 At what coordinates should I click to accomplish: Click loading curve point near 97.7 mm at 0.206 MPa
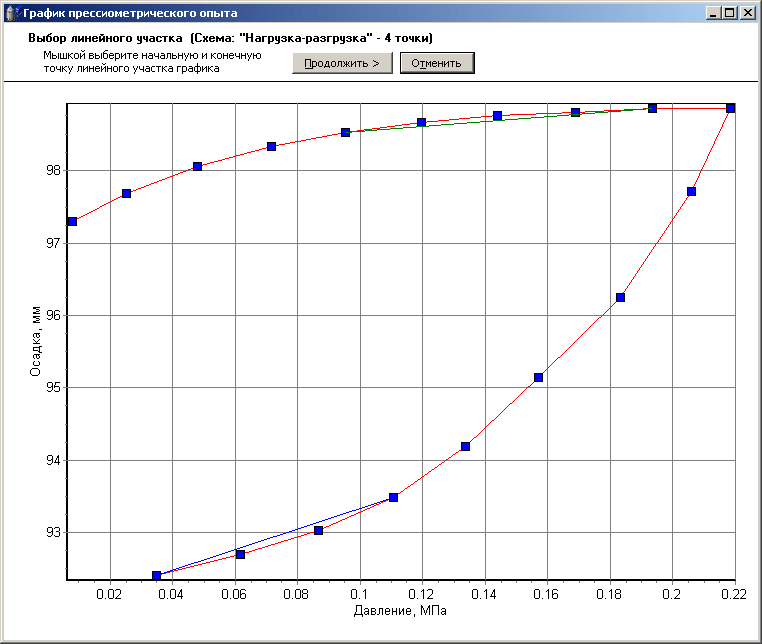click(x=691, y=191)
